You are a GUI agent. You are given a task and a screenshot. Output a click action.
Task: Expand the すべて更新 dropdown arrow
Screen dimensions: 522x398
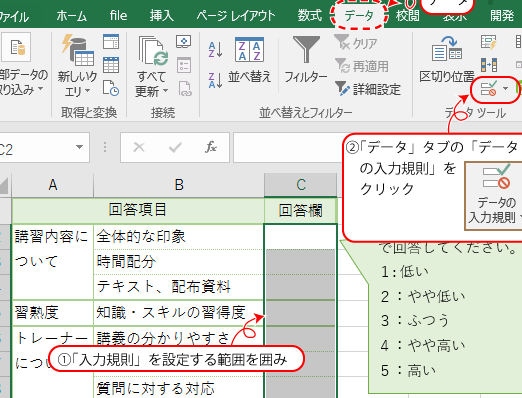[x=165, y=91]
